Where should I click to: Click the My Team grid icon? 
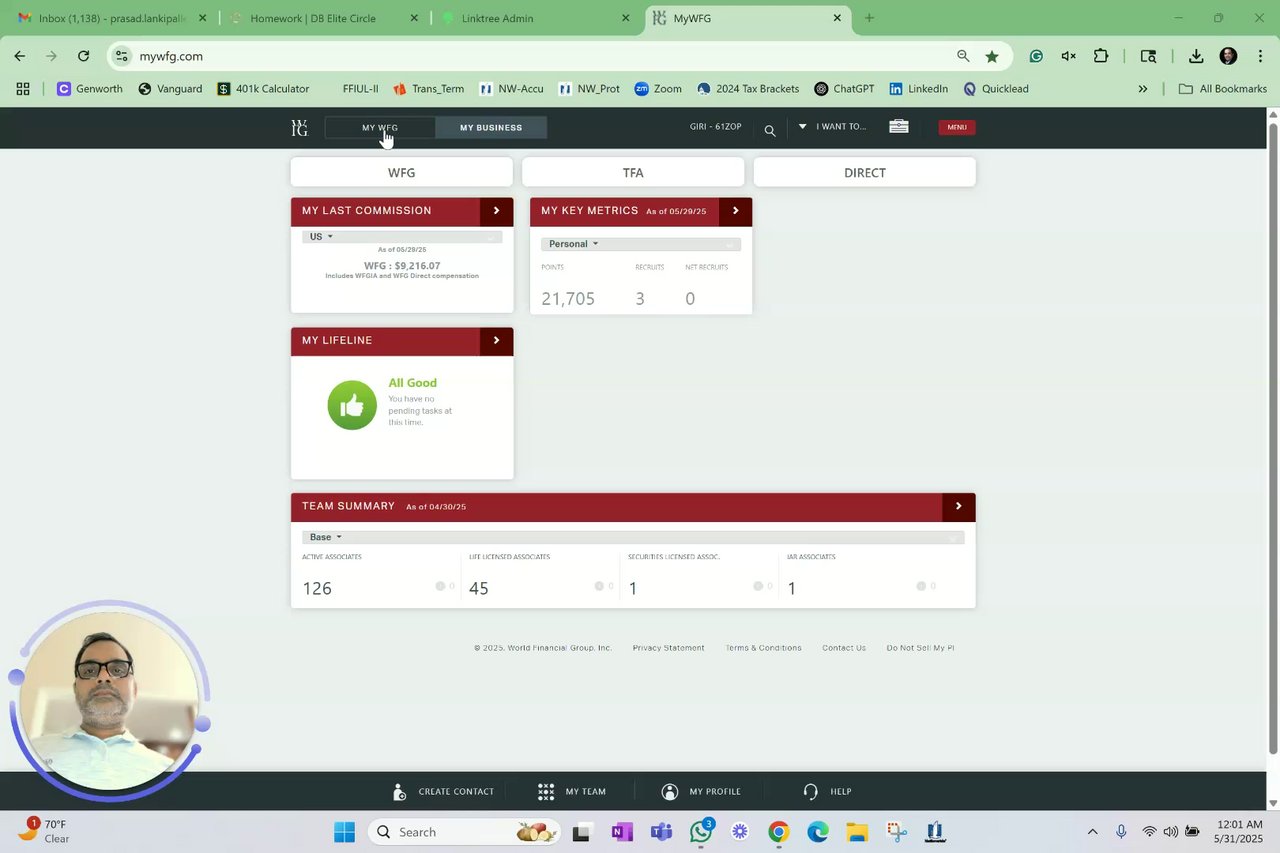[x=546, y=791]
